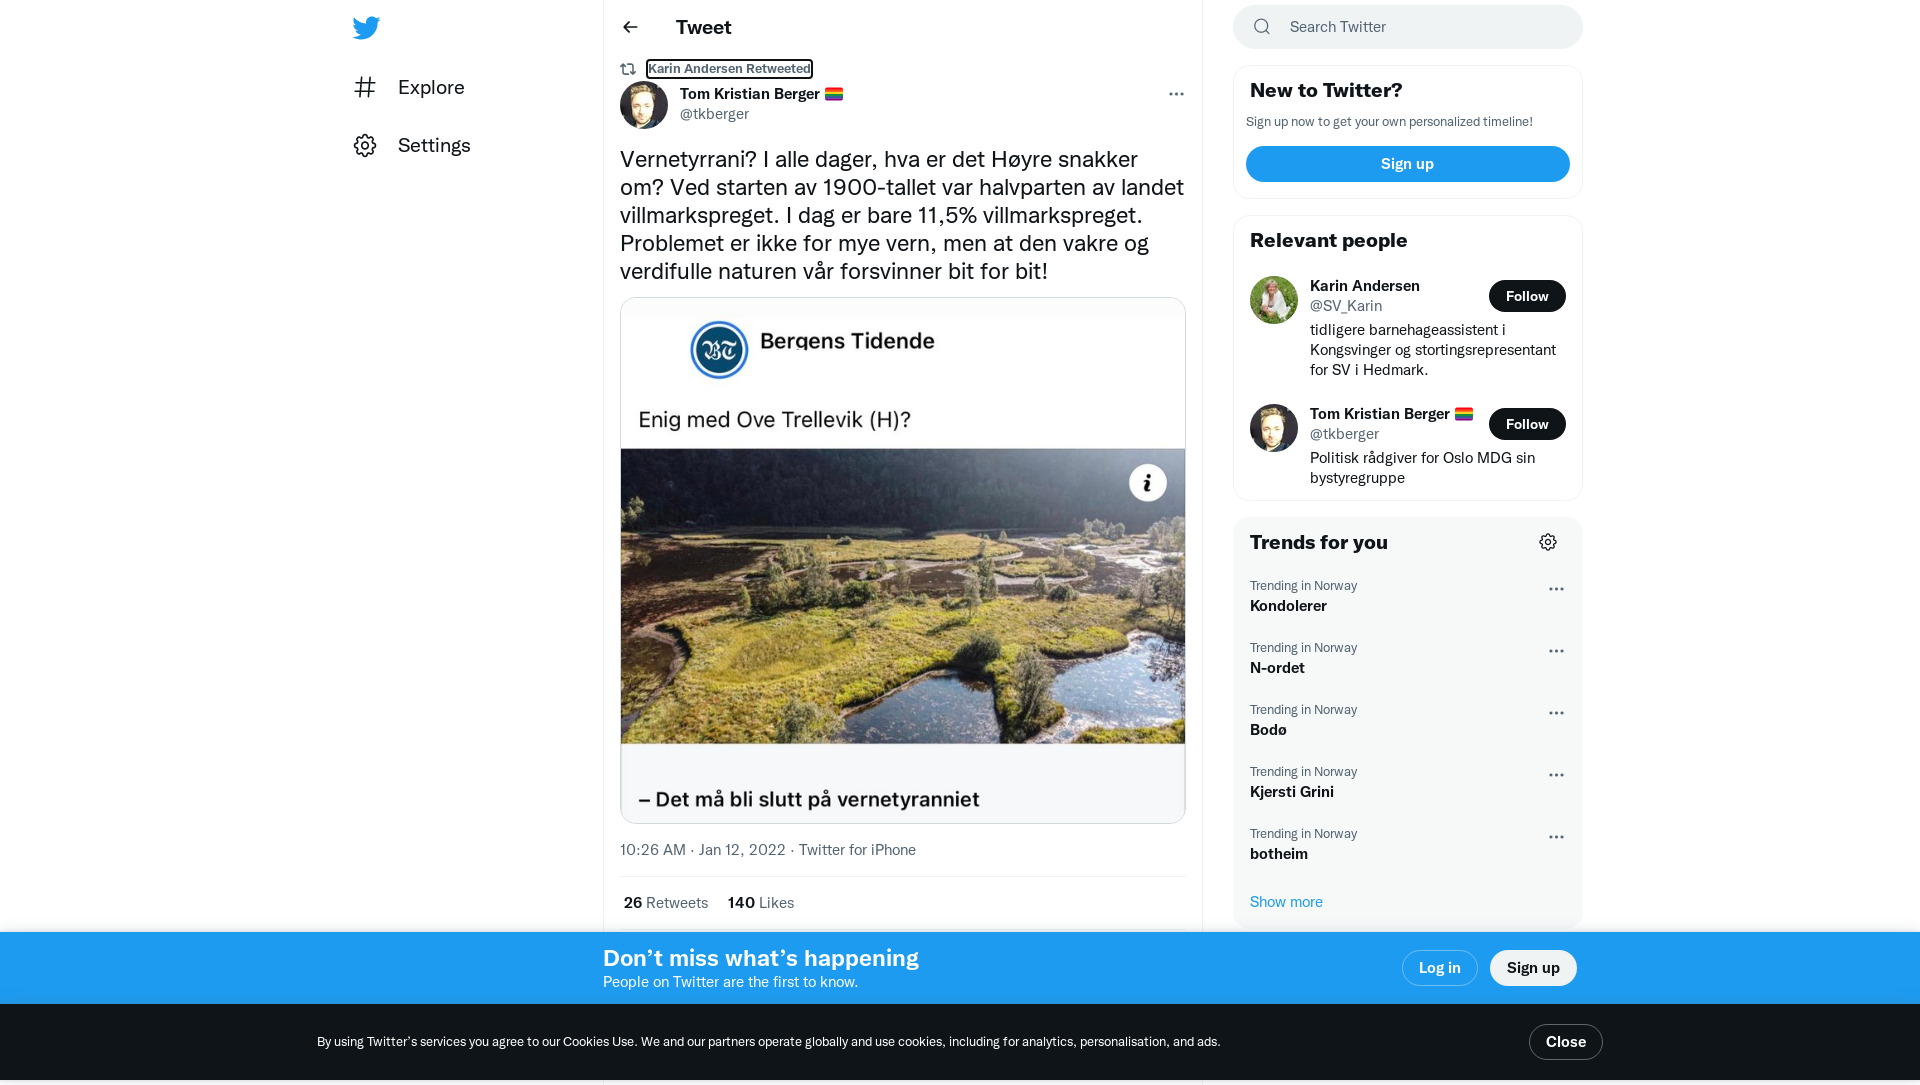Click the Twitter bird logo
The width and height of the screenshot is (1920, 1085).
tap(366, 28)
